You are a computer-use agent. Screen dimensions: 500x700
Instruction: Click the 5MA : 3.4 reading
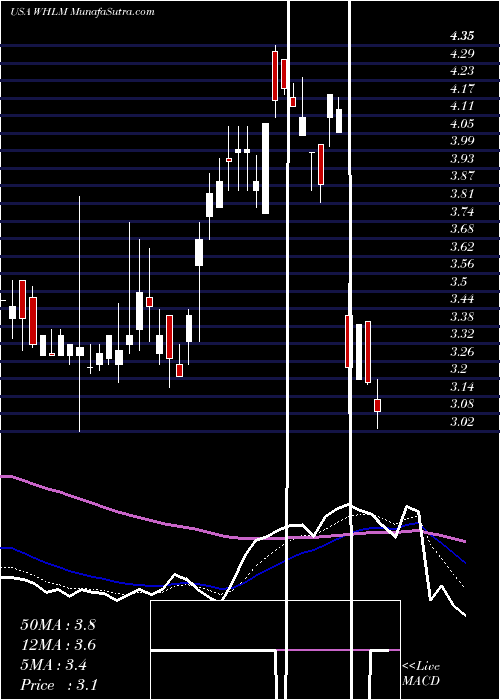(x=54, y=665)
